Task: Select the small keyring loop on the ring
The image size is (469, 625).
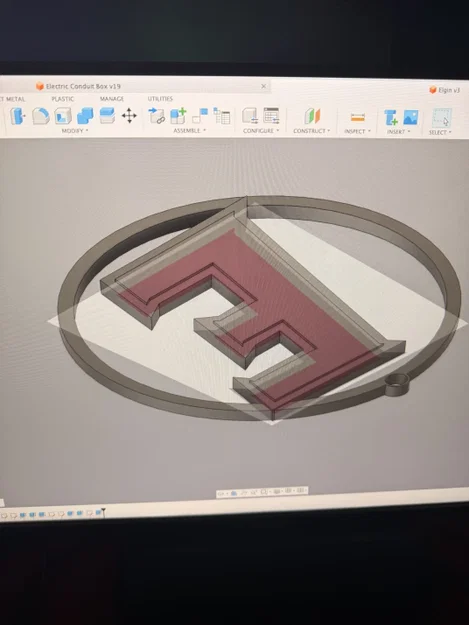Action: click(x=397, y=384)
